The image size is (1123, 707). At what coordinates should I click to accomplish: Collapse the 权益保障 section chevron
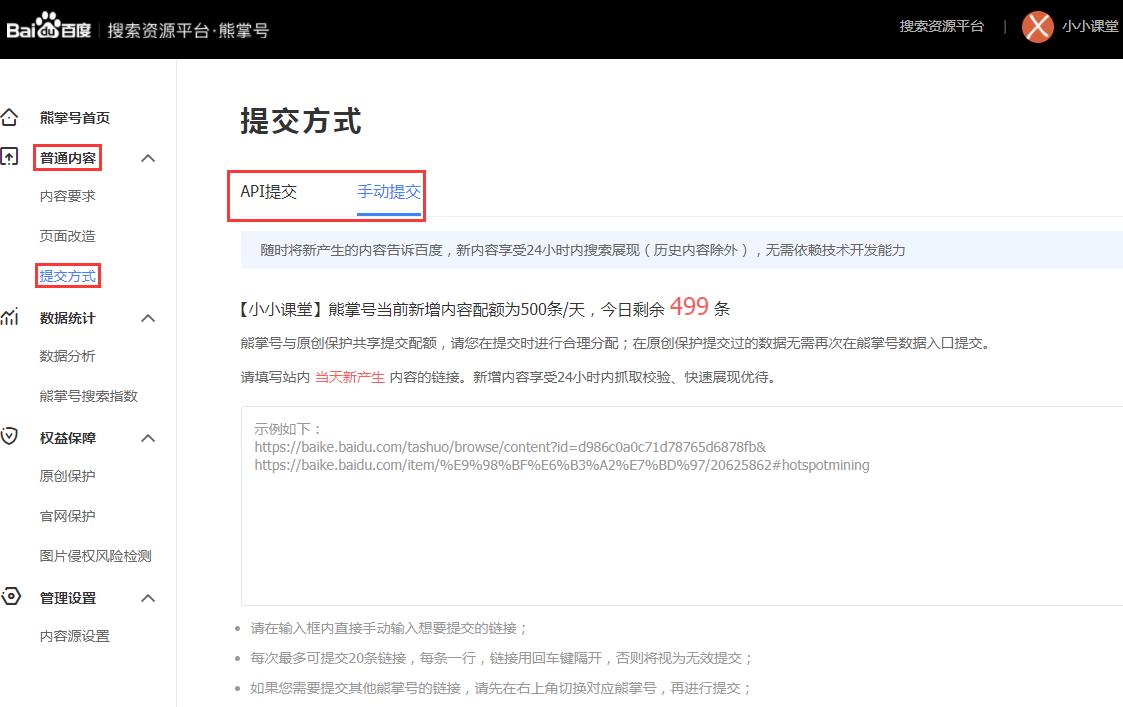click(148, 437)
